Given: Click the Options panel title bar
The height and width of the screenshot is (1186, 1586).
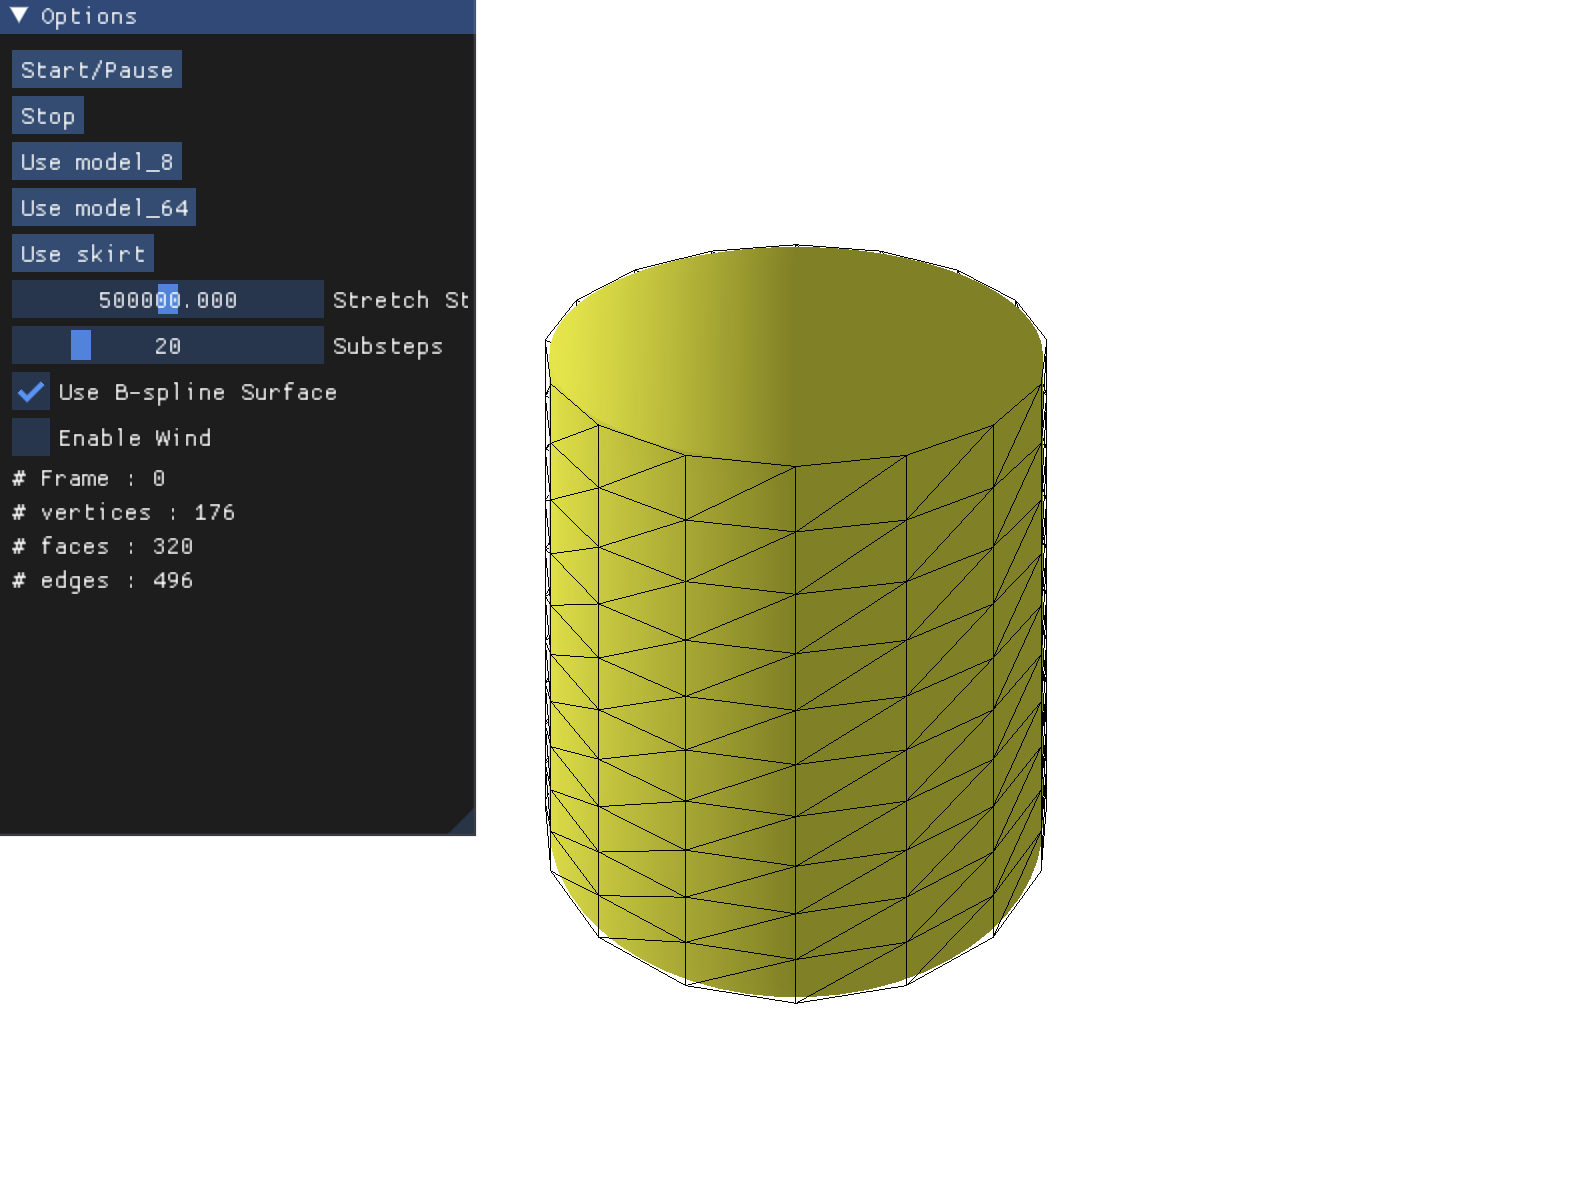Looking at the screenshot, I should (238, 16).
